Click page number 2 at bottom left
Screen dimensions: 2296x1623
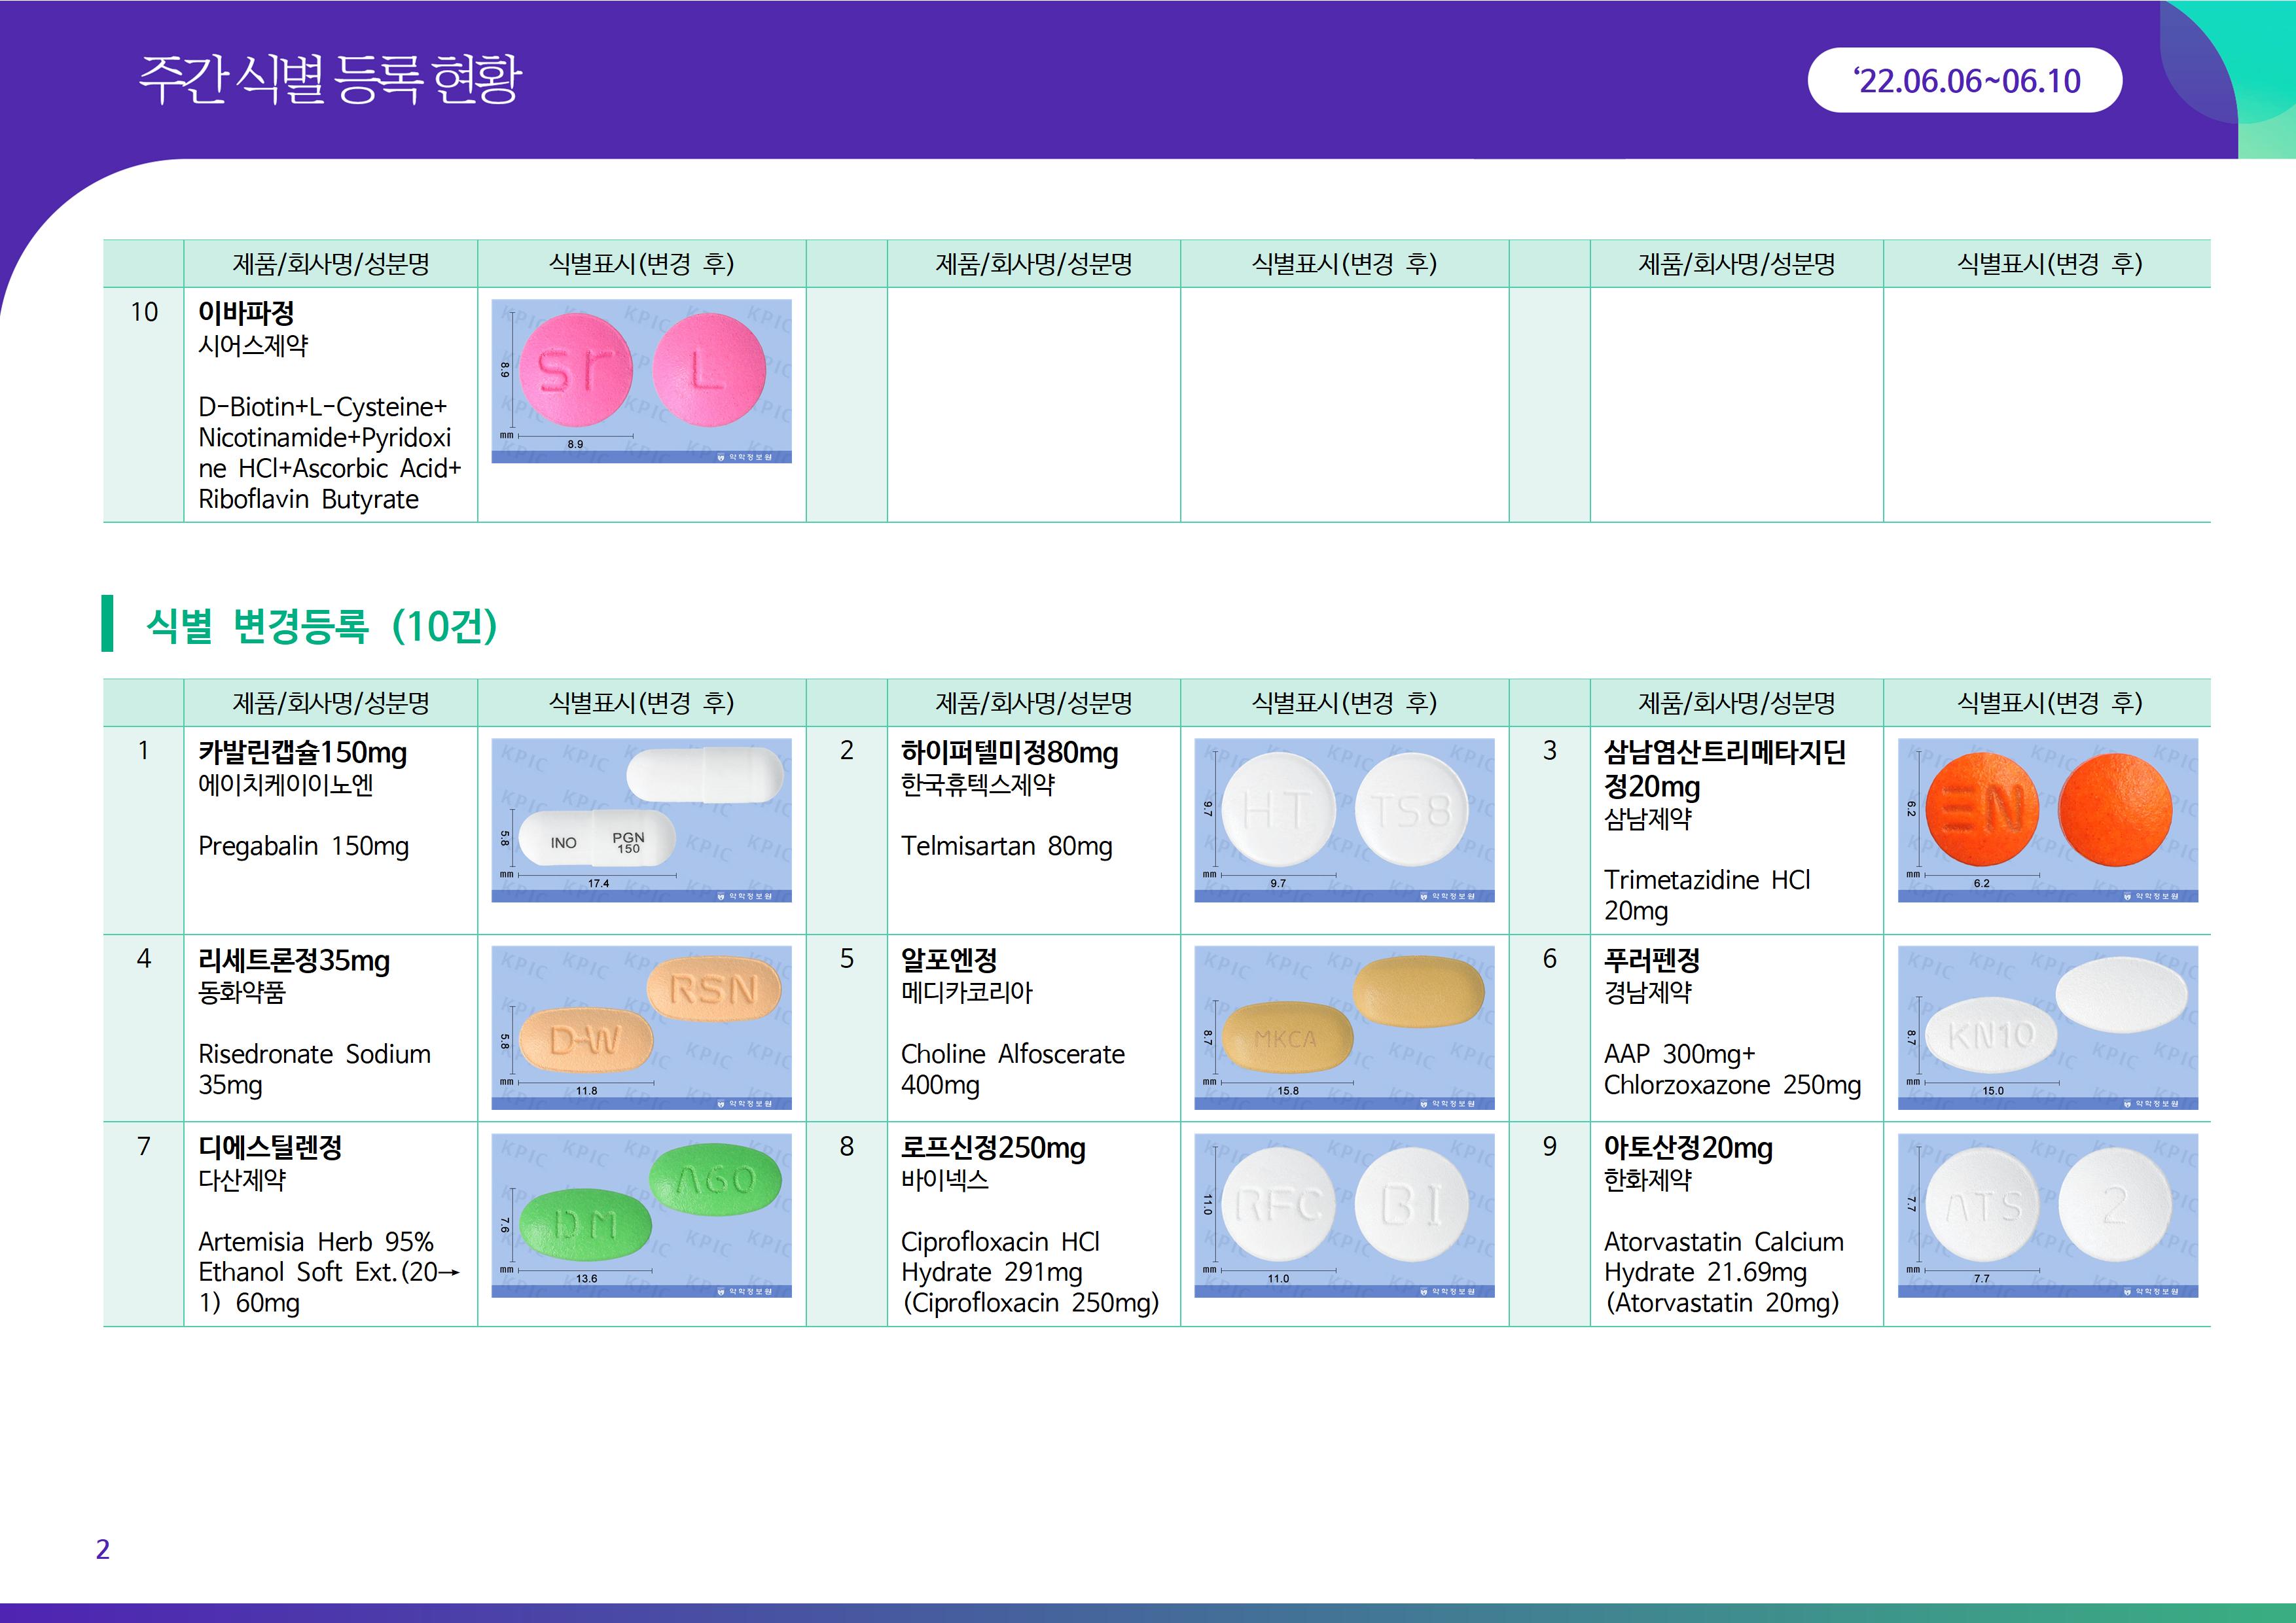pos(102,1549)
